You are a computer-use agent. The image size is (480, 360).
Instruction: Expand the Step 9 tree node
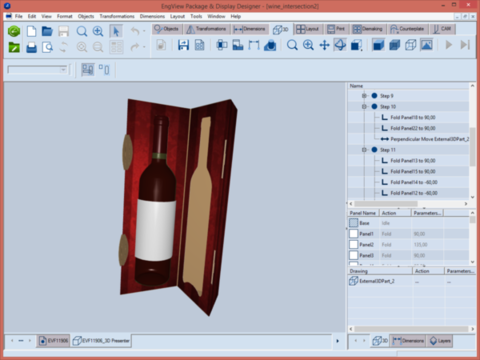(364, 96)
